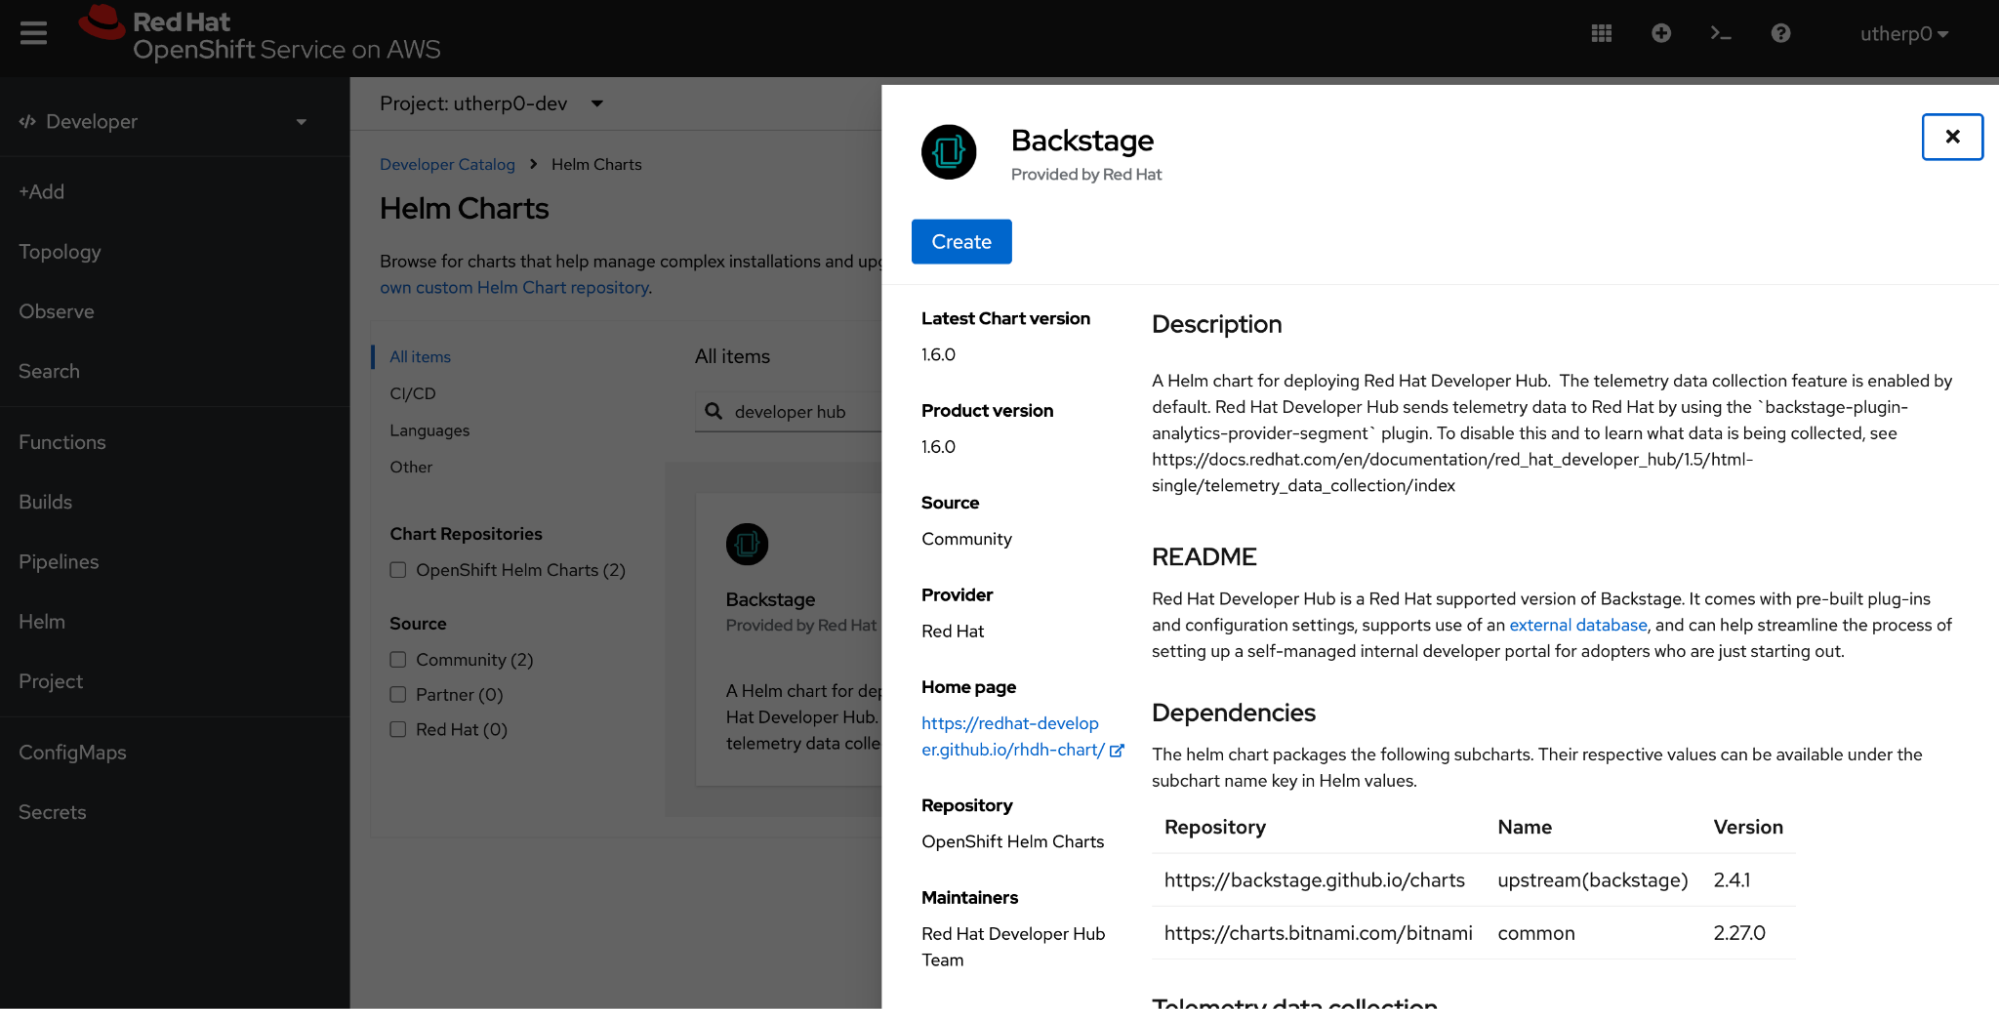The height and width of the screenshot is (1010, 1999).
Task: Open the homepage external link icon
Action: [1117, 750]
